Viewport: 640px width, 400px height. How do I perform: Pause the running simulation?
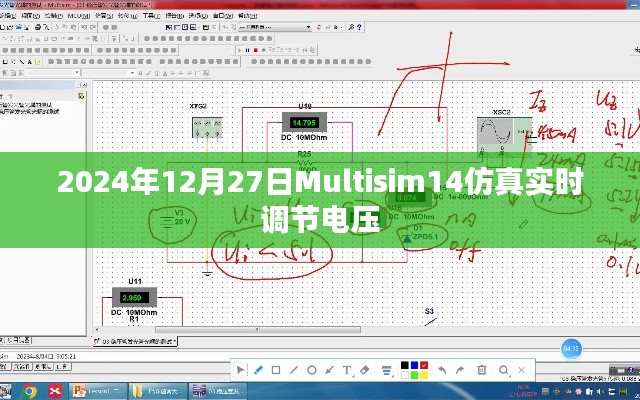click(x=247, y=50)
